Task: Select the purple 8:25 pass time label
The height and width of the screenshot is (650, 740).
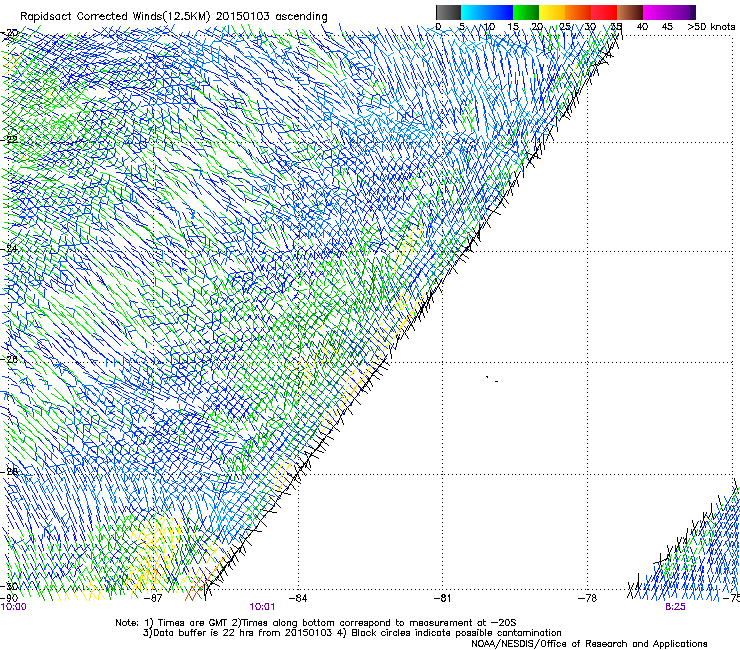Action: click(x=675, y=607)
